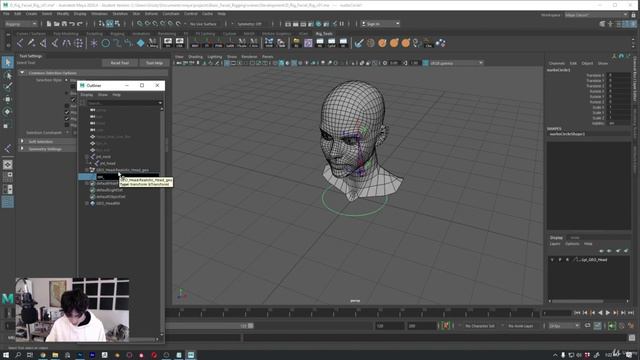Click the single-pane layout icon

click(x=7, y=164)
